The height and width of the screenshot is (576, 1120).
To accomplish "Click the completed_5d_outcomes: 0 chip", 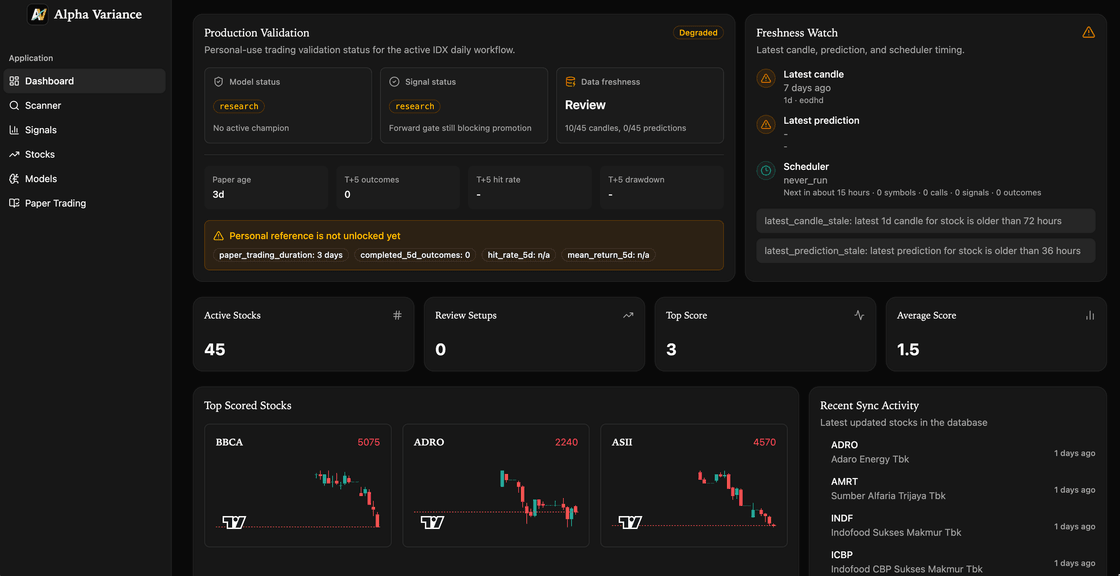I will [x=414, y=254].
